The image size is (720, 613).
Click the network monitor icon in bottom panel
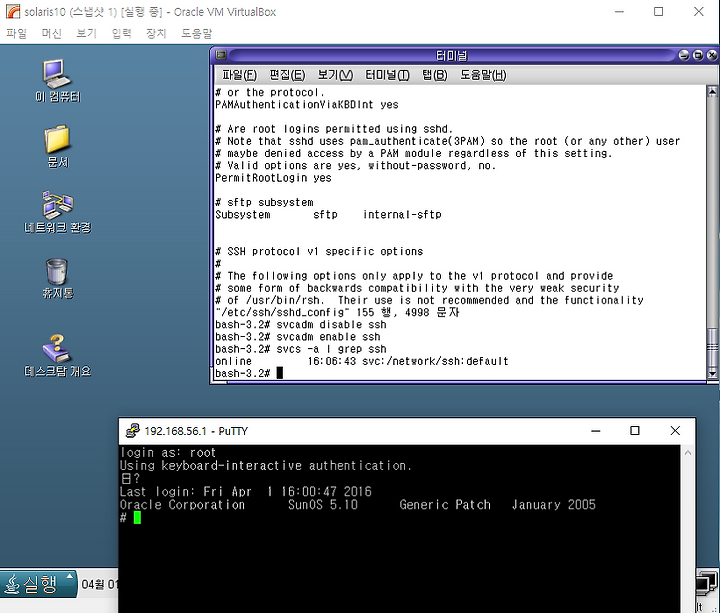706,582
